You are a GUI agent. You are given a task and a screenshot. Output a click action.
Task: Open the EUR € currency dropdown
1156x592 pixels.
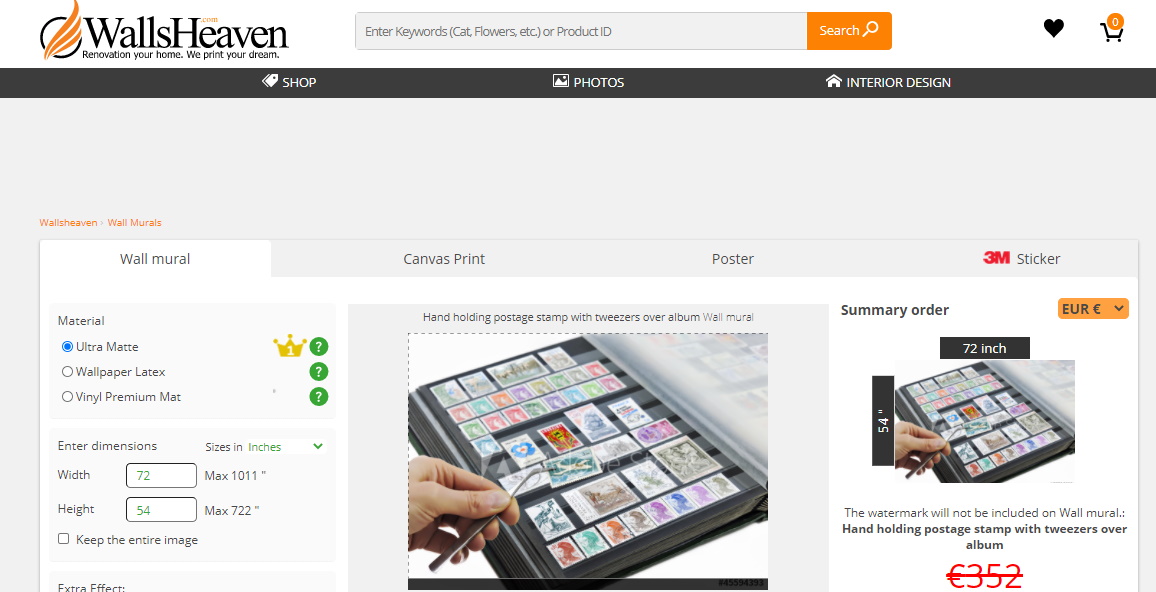[x=1093, y=309]
